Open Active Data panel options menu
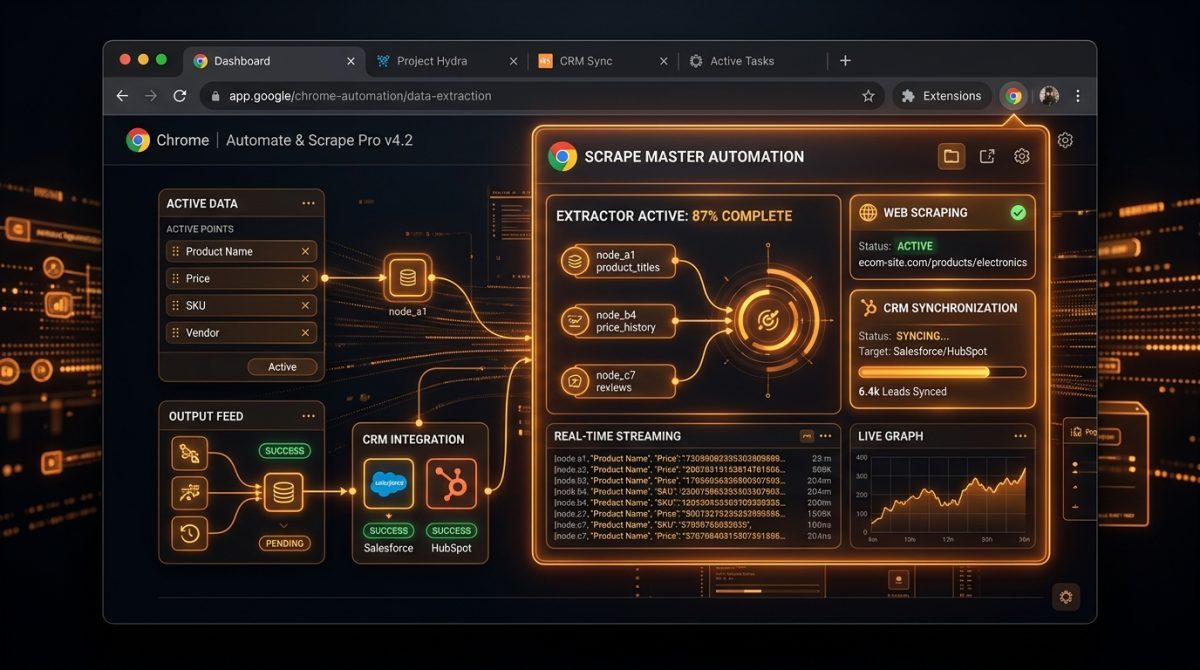The height and width of the screenshot is (670, 1200). [x=308, y=203]
